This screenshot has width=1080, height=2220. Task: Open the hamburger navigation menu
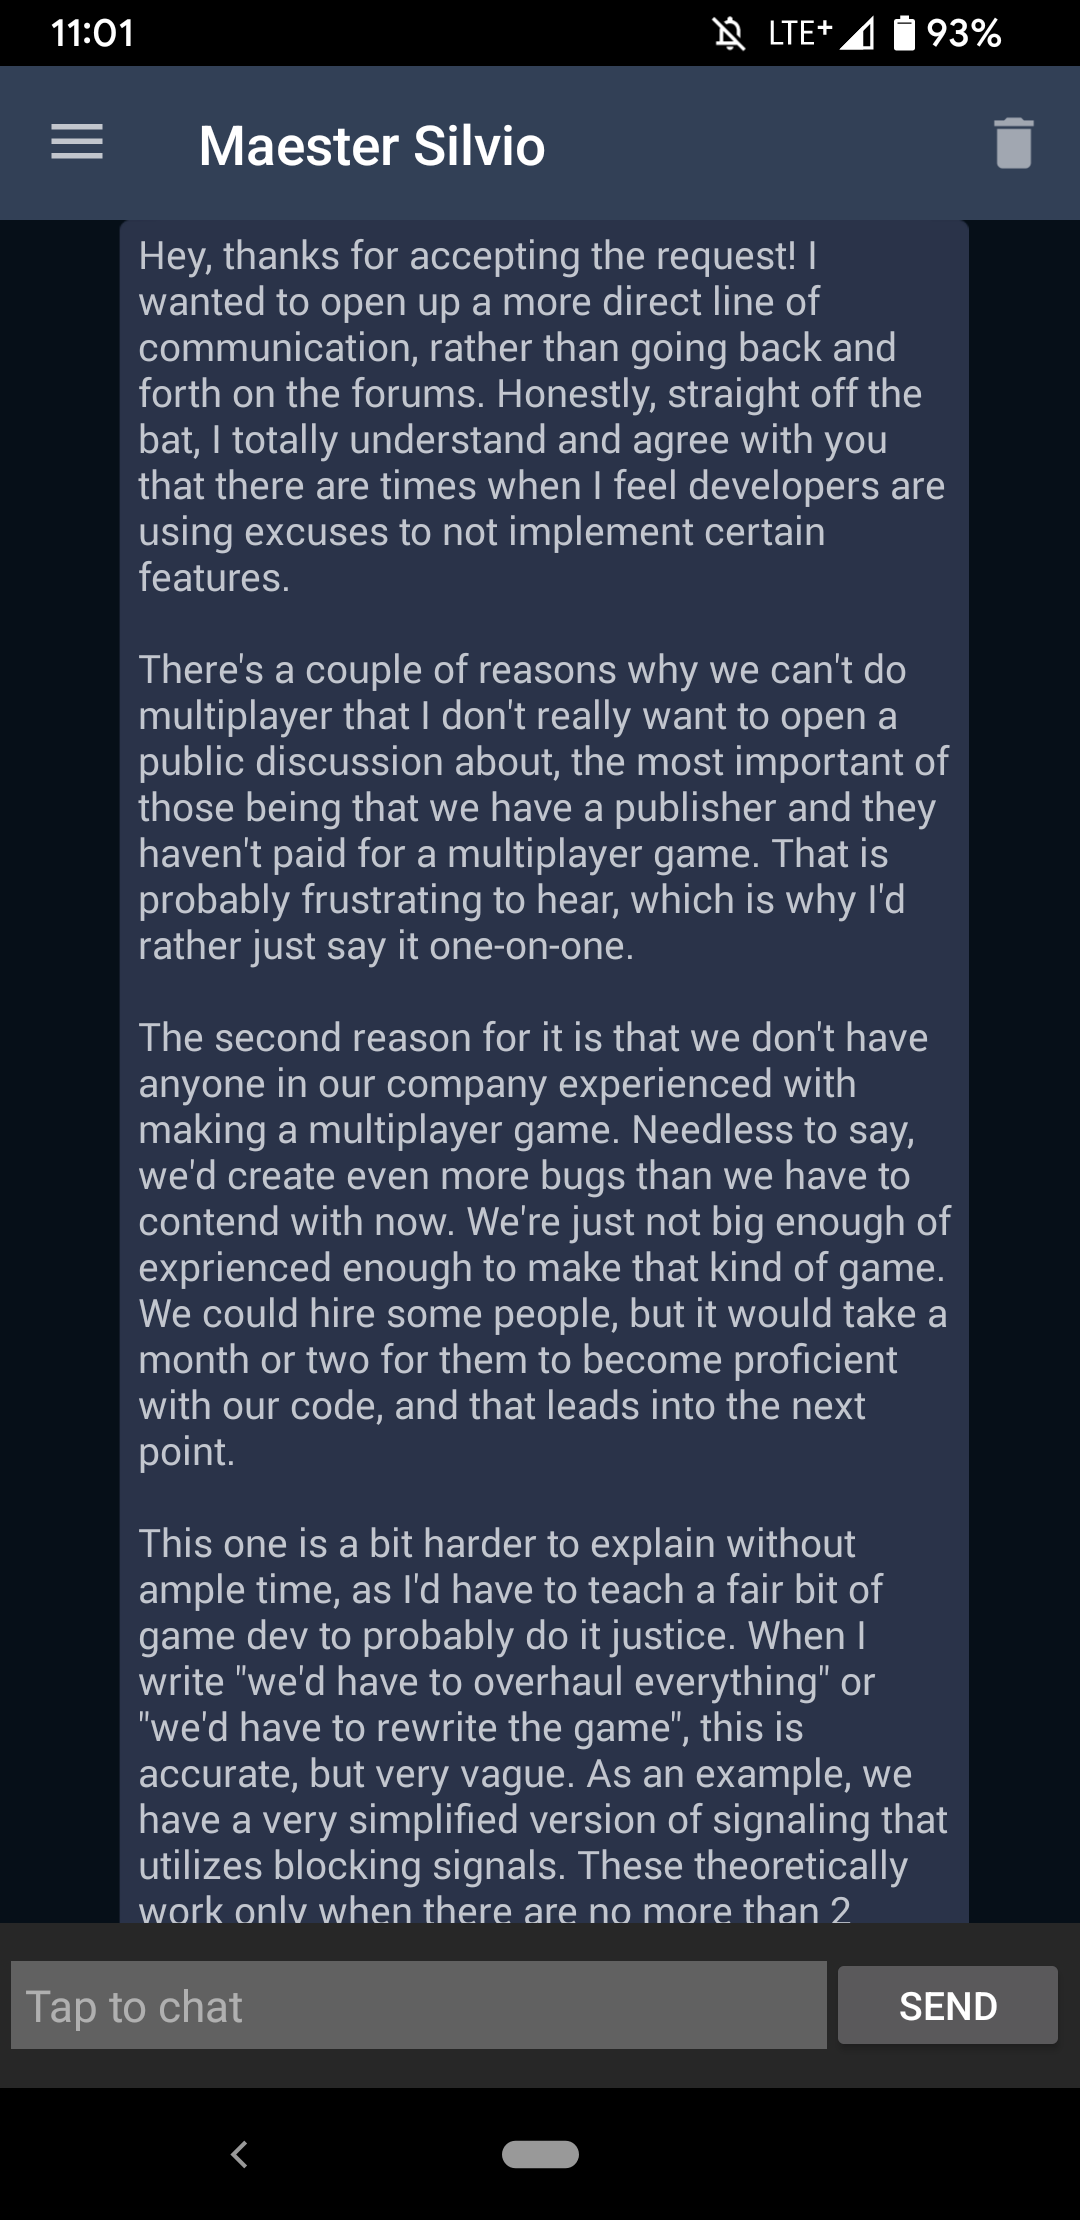77,142
